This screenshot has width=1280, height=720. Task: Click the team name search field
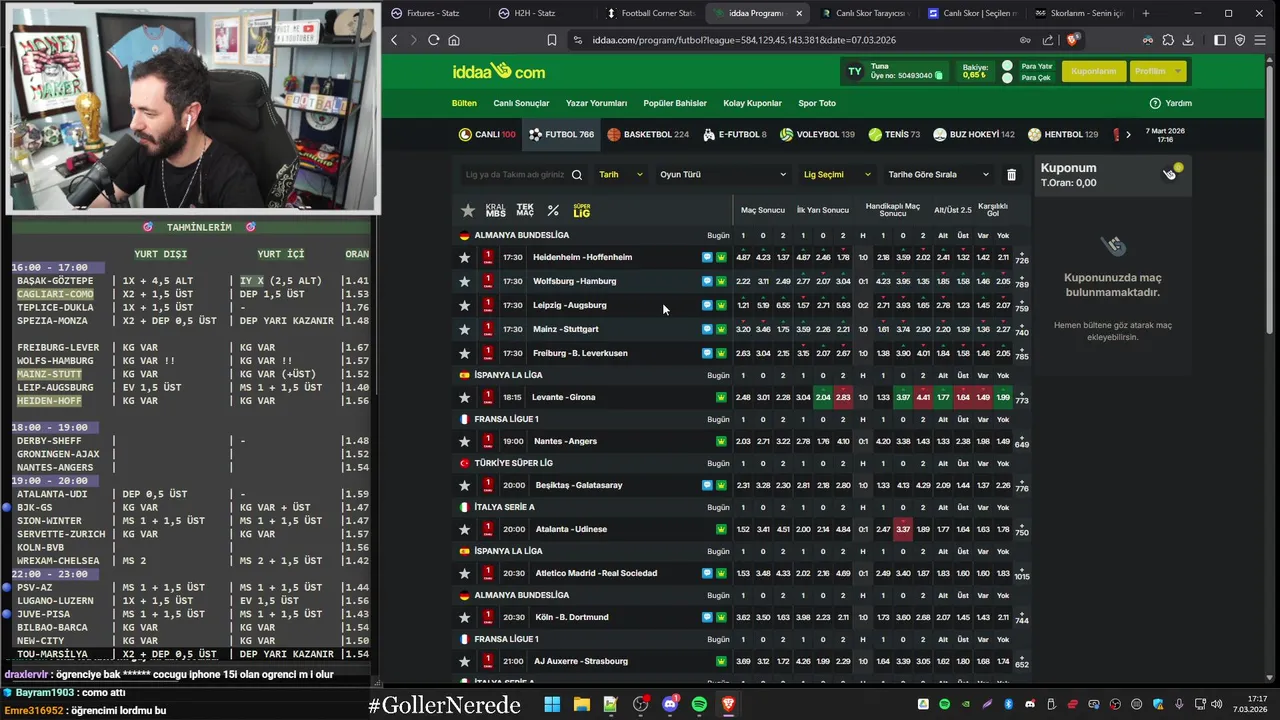click(515, 175)
